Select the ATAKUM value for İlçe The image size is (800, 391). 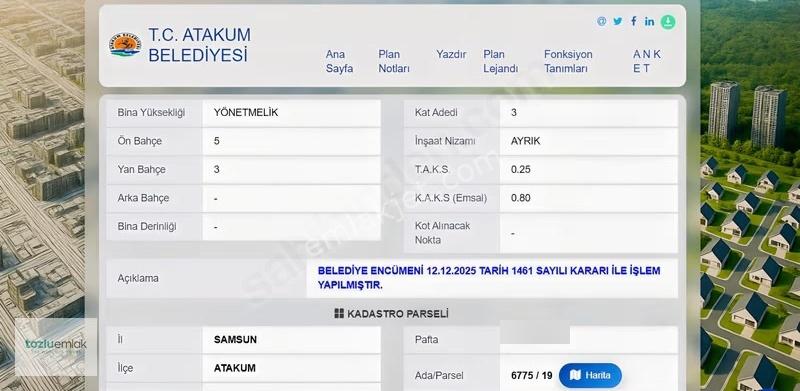[x=291, y=368]
